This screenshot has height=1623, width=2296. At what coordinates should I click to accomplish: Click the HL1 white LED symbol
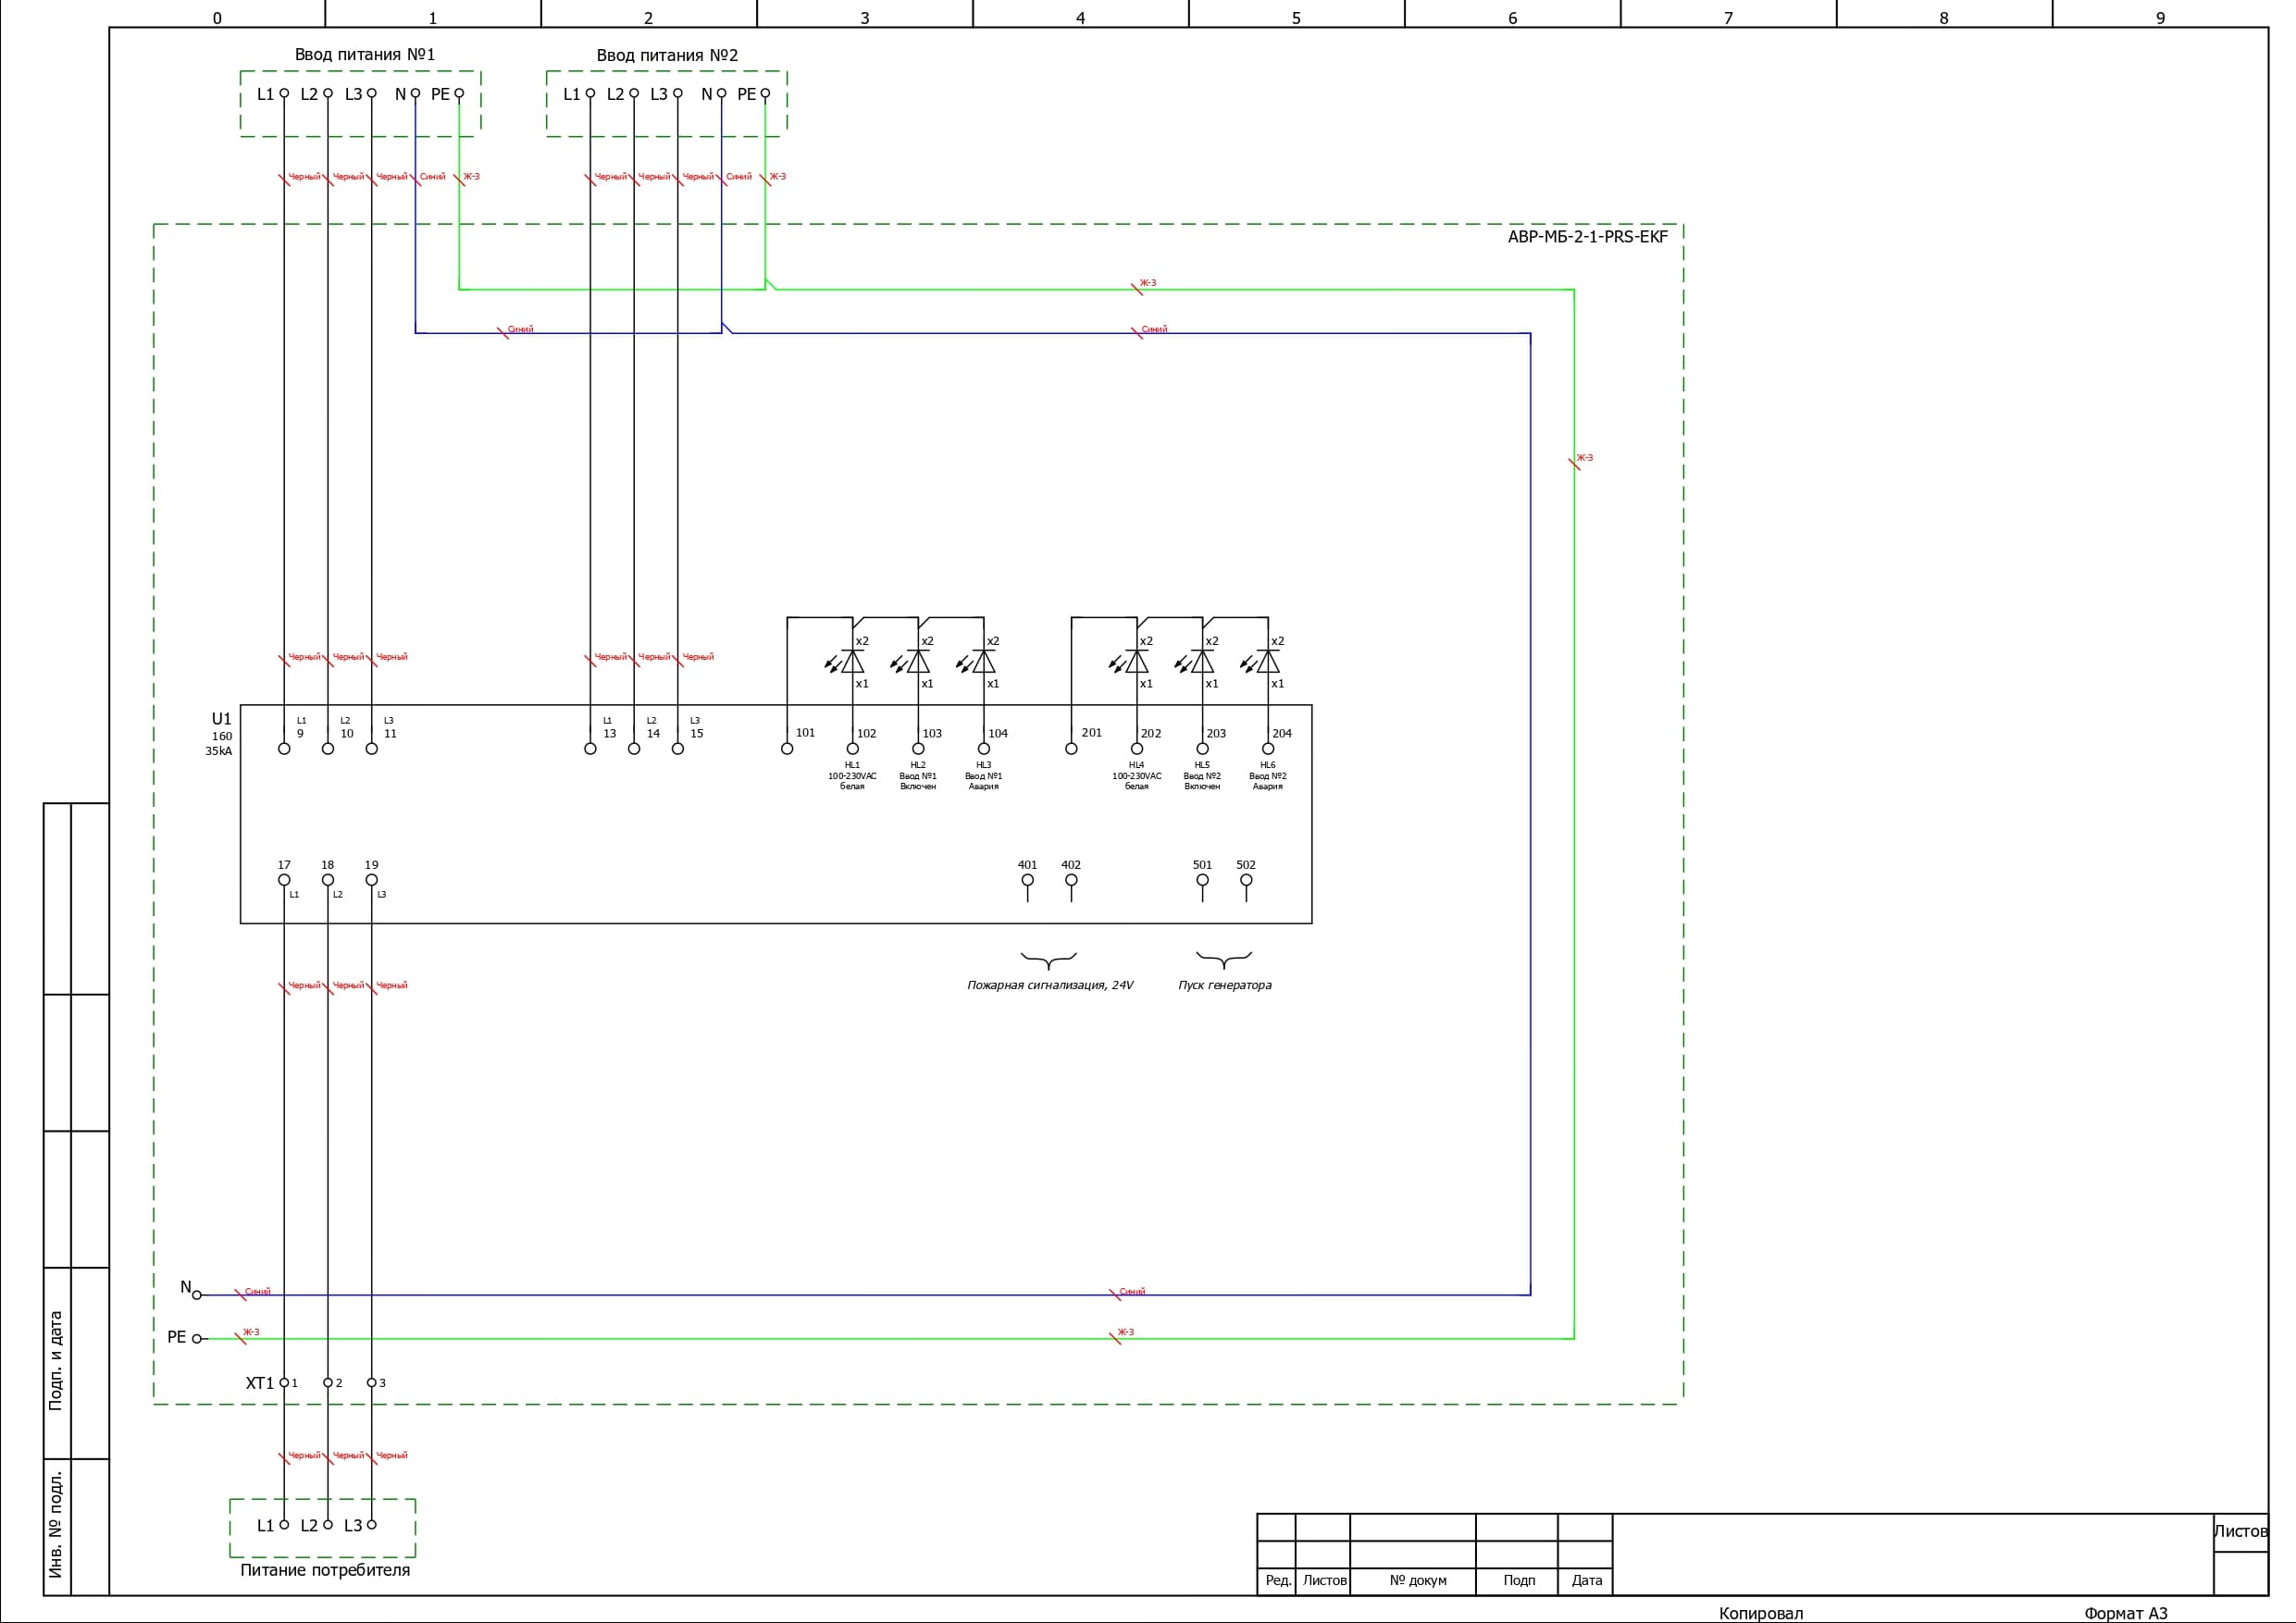pos(852,662)
